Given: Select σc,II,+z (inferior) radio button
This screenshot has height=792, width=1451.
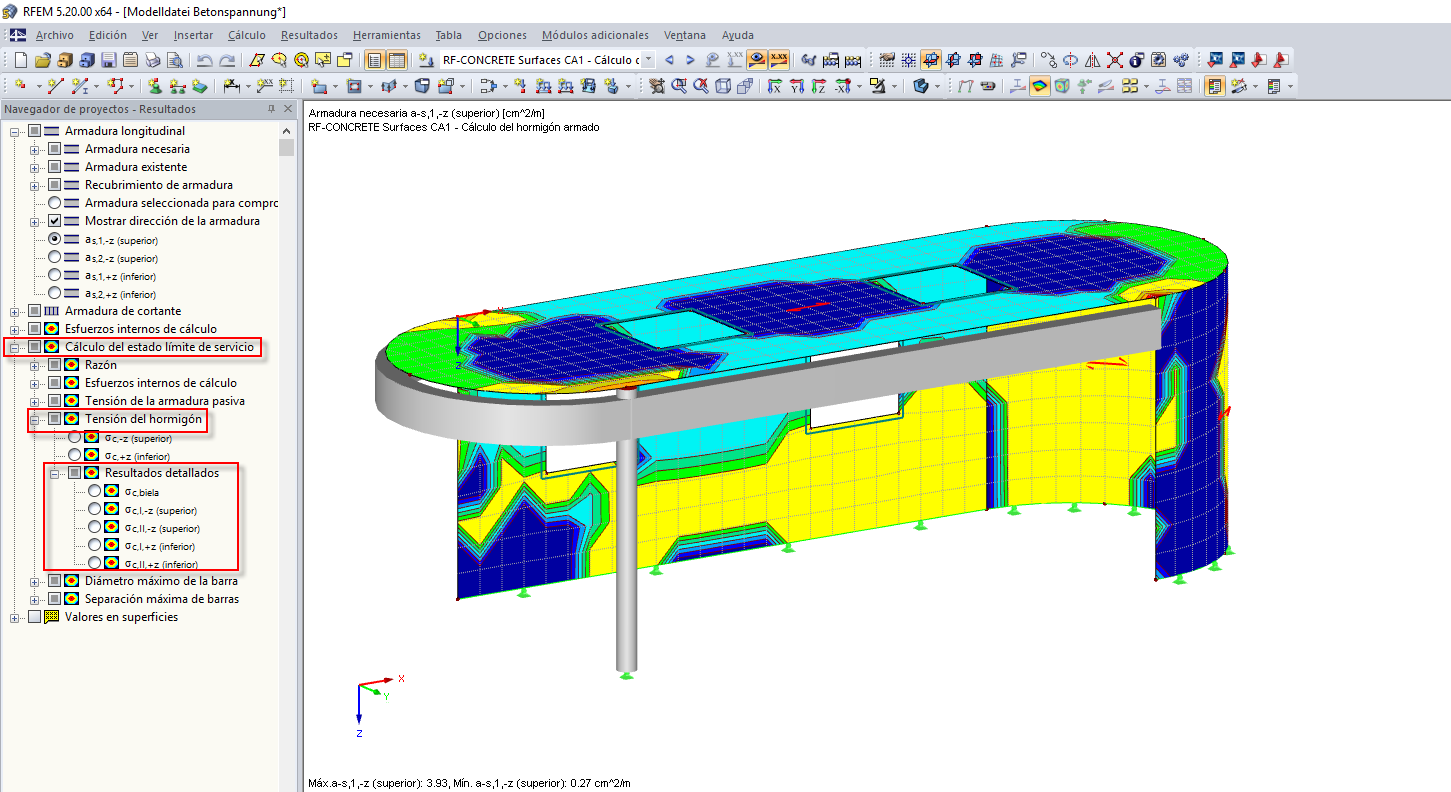Looking at the screenshot, I should pyautogui.click(x=95, y=563).
